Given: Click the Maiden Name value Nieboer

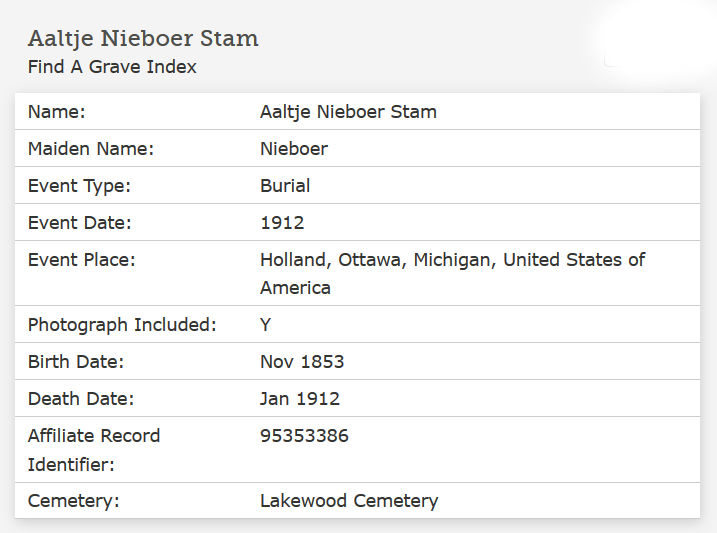Looking at the screenshot, I should pos(294,149).
